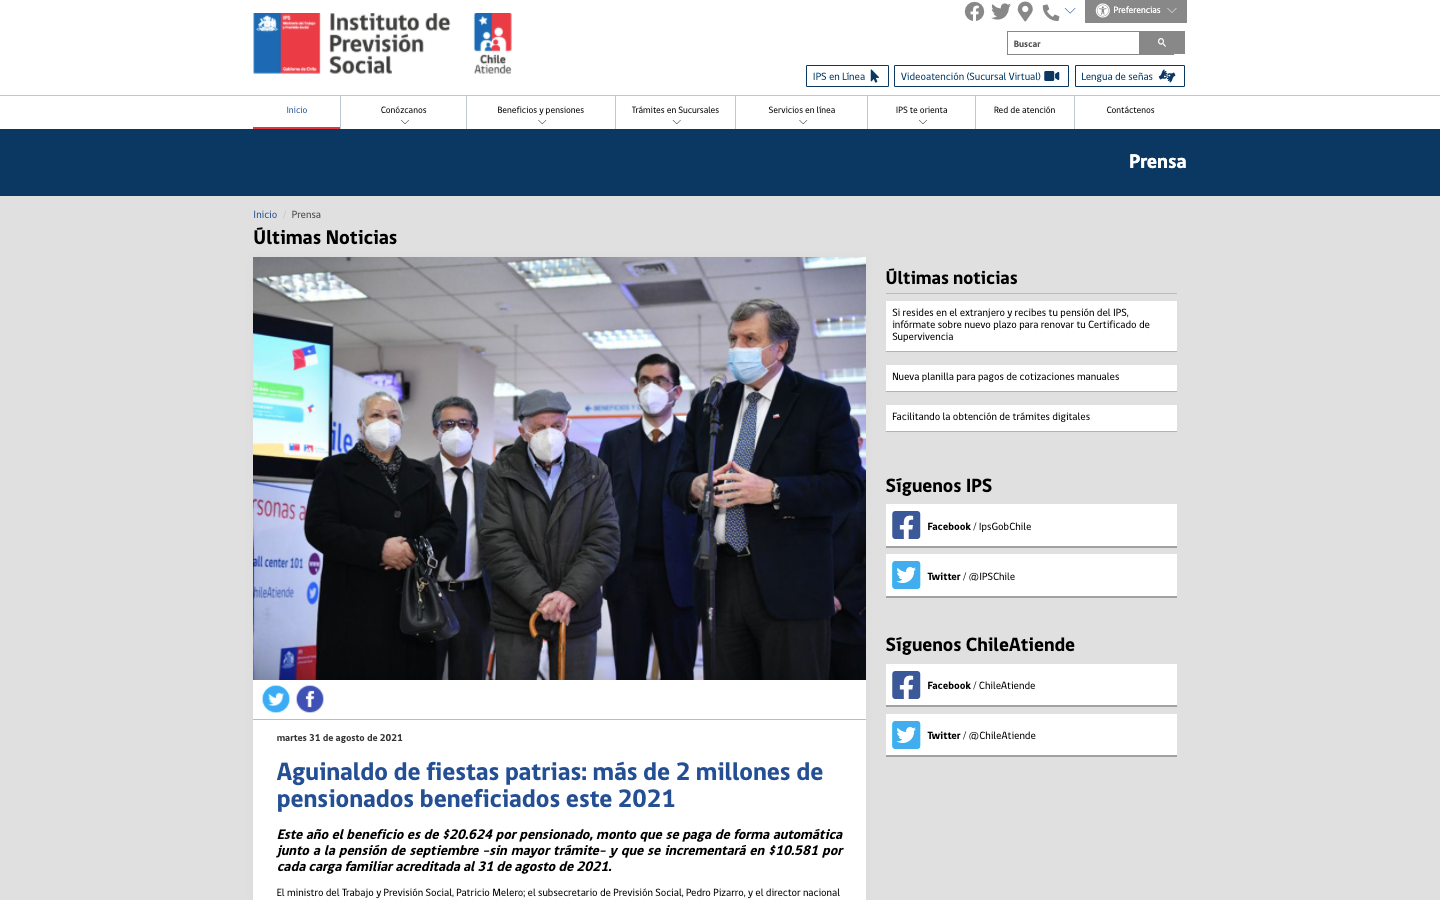Image resolution: width=1440 pixels, height=900 pixels.
Task: Open Lengua de señas button
Action: (1129, 76)
